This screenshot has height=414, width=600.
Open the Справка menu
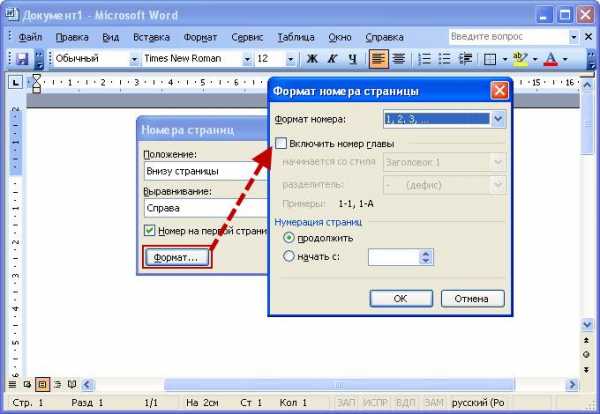pos(384,37)
